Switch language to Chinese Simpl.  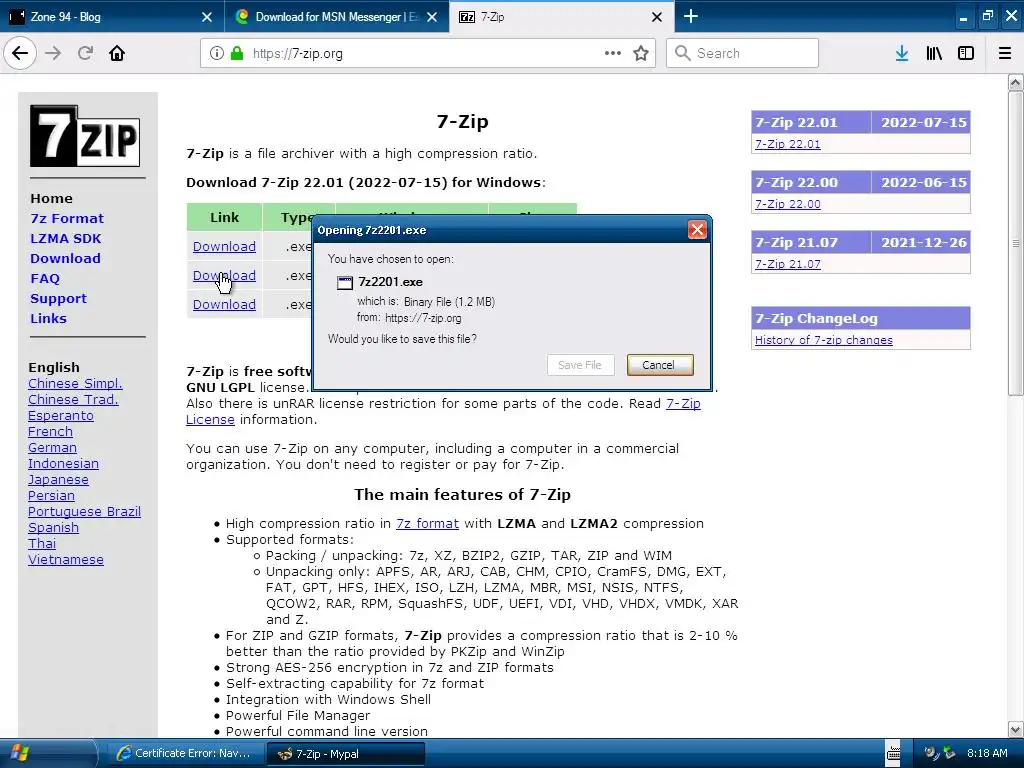pyautogui.click(x=75, y=383)
